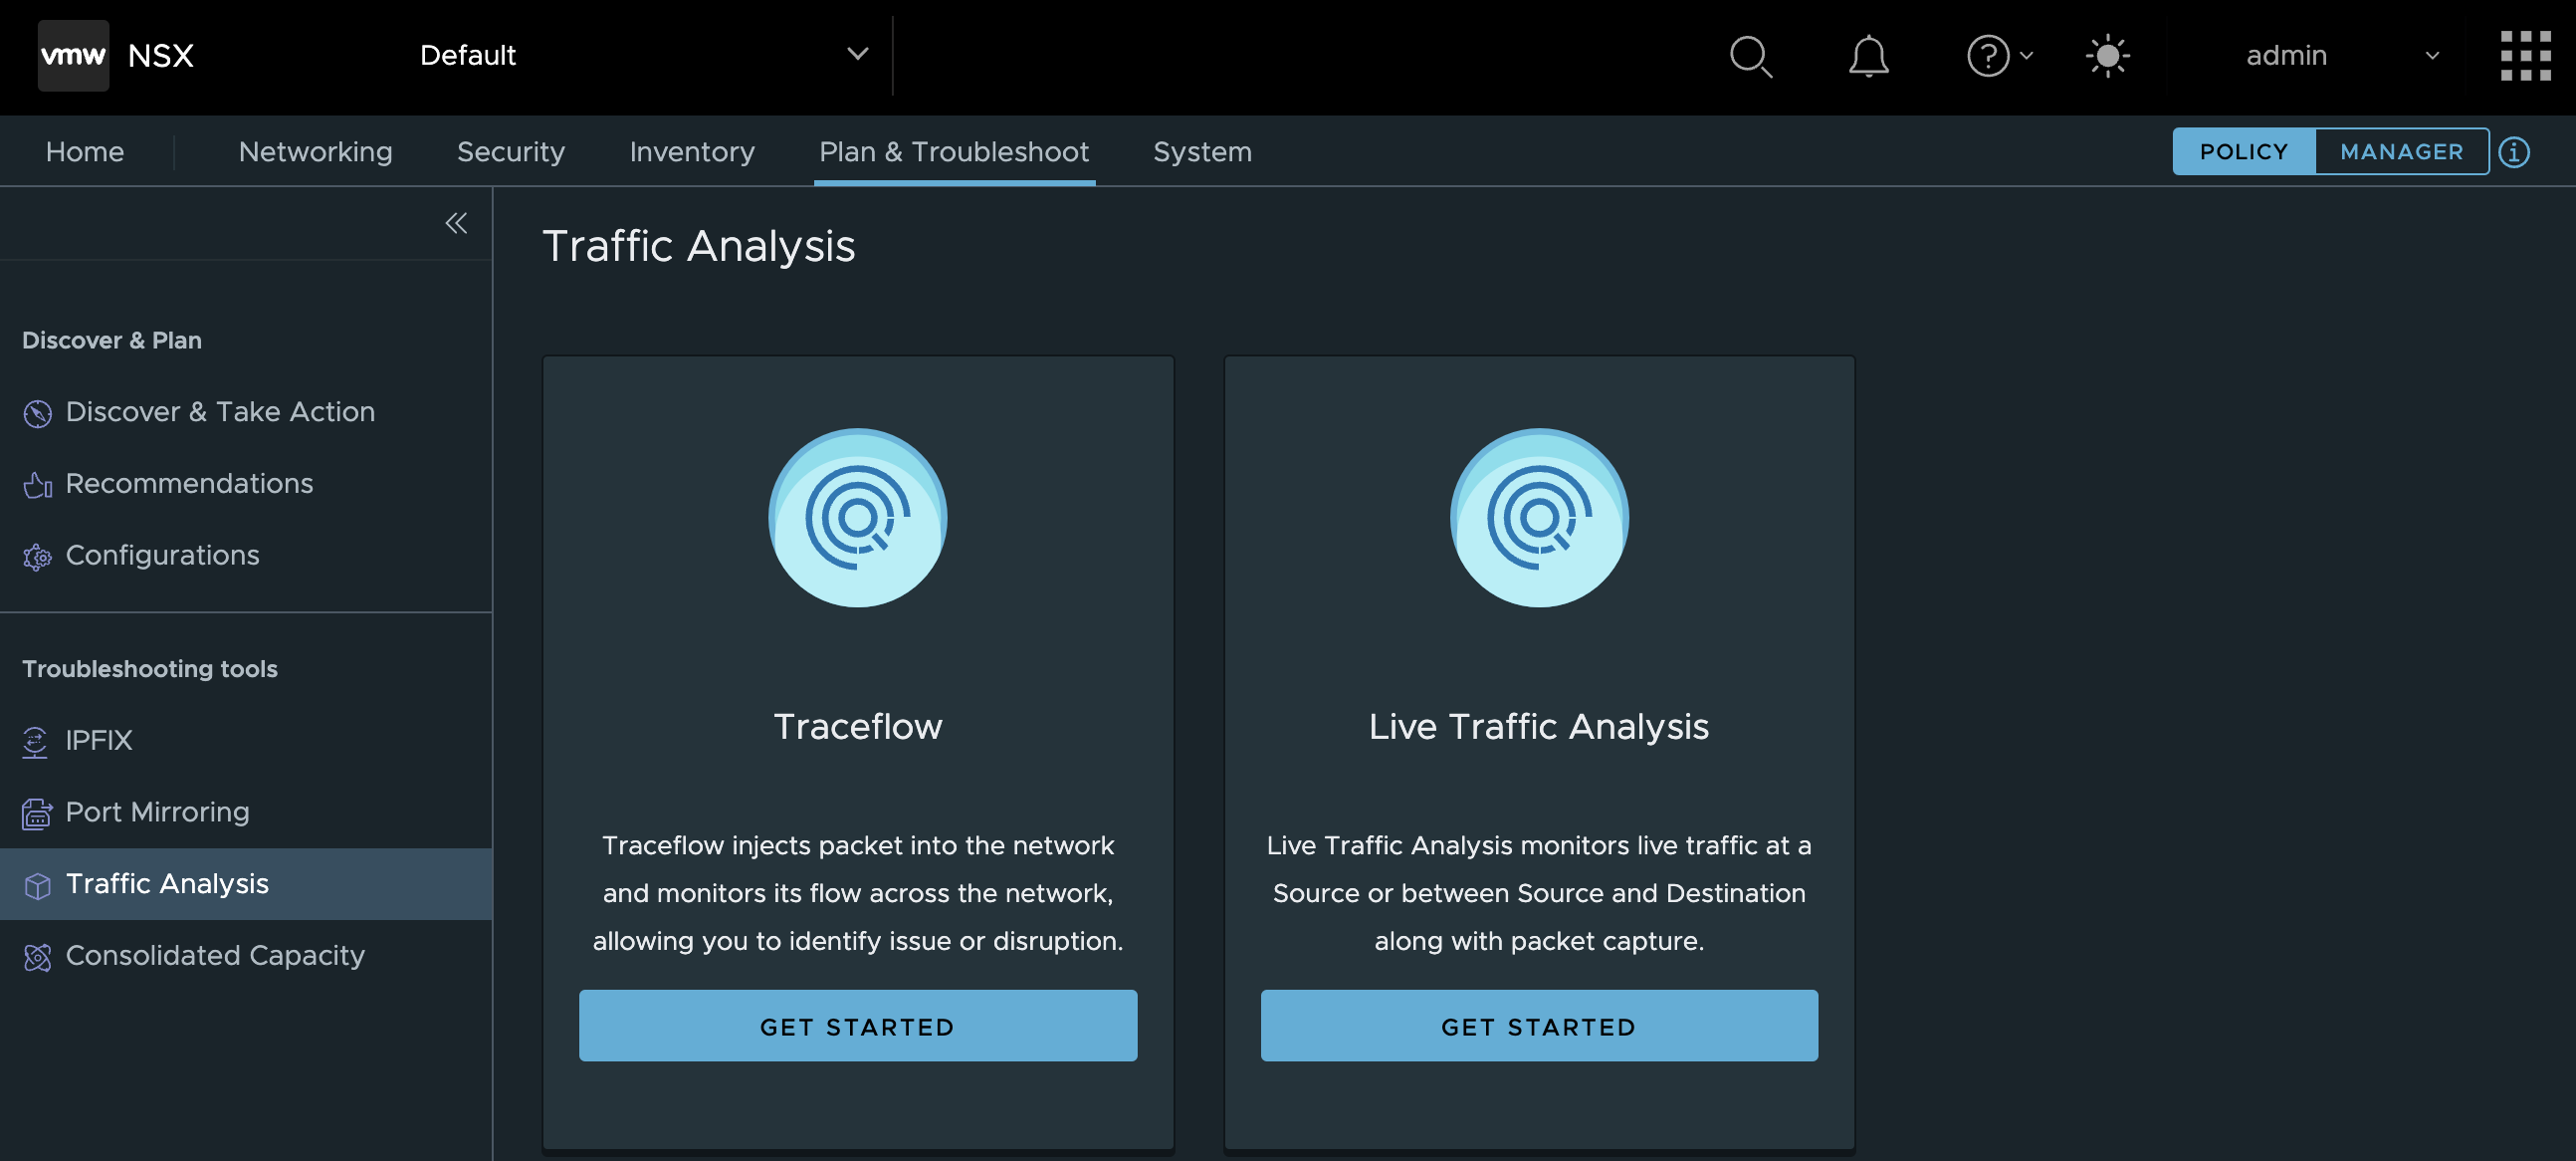
Task: Click the VMW logo
Action: 73,56
